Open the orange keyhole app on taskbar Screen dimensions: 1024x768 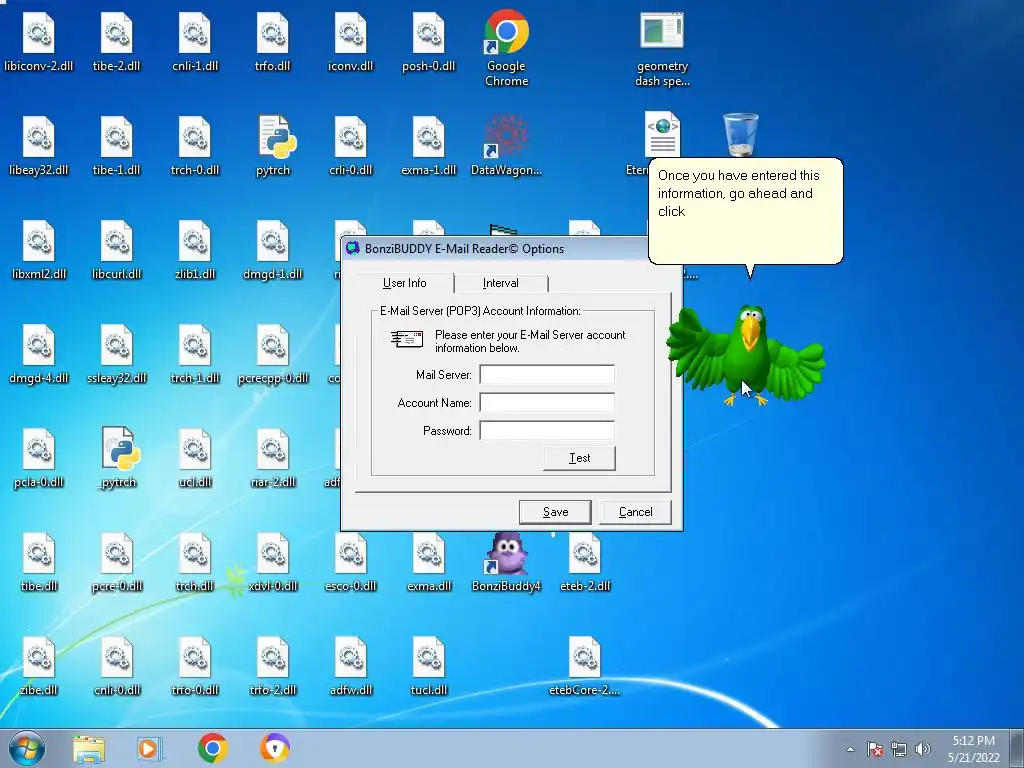[274, 748]
